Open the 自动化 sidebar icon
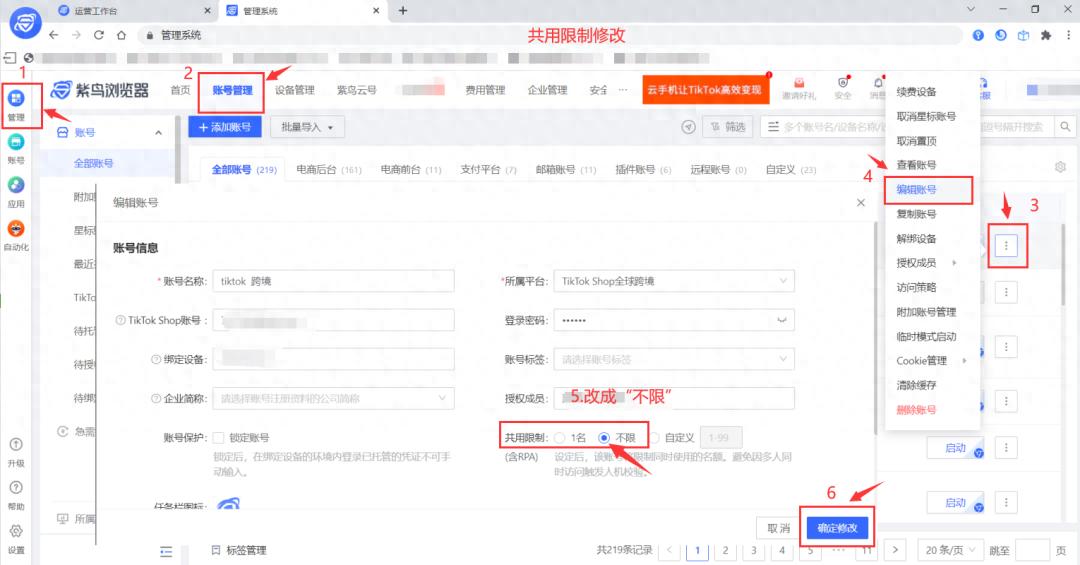The height and width of the screenshot is (565, 1080). 16,229
